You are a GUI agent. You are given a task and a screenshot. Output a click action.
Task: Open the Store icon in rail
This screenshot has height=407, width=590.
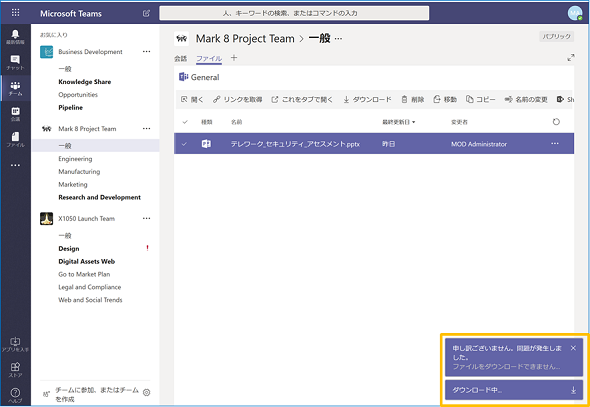[15, 370]
